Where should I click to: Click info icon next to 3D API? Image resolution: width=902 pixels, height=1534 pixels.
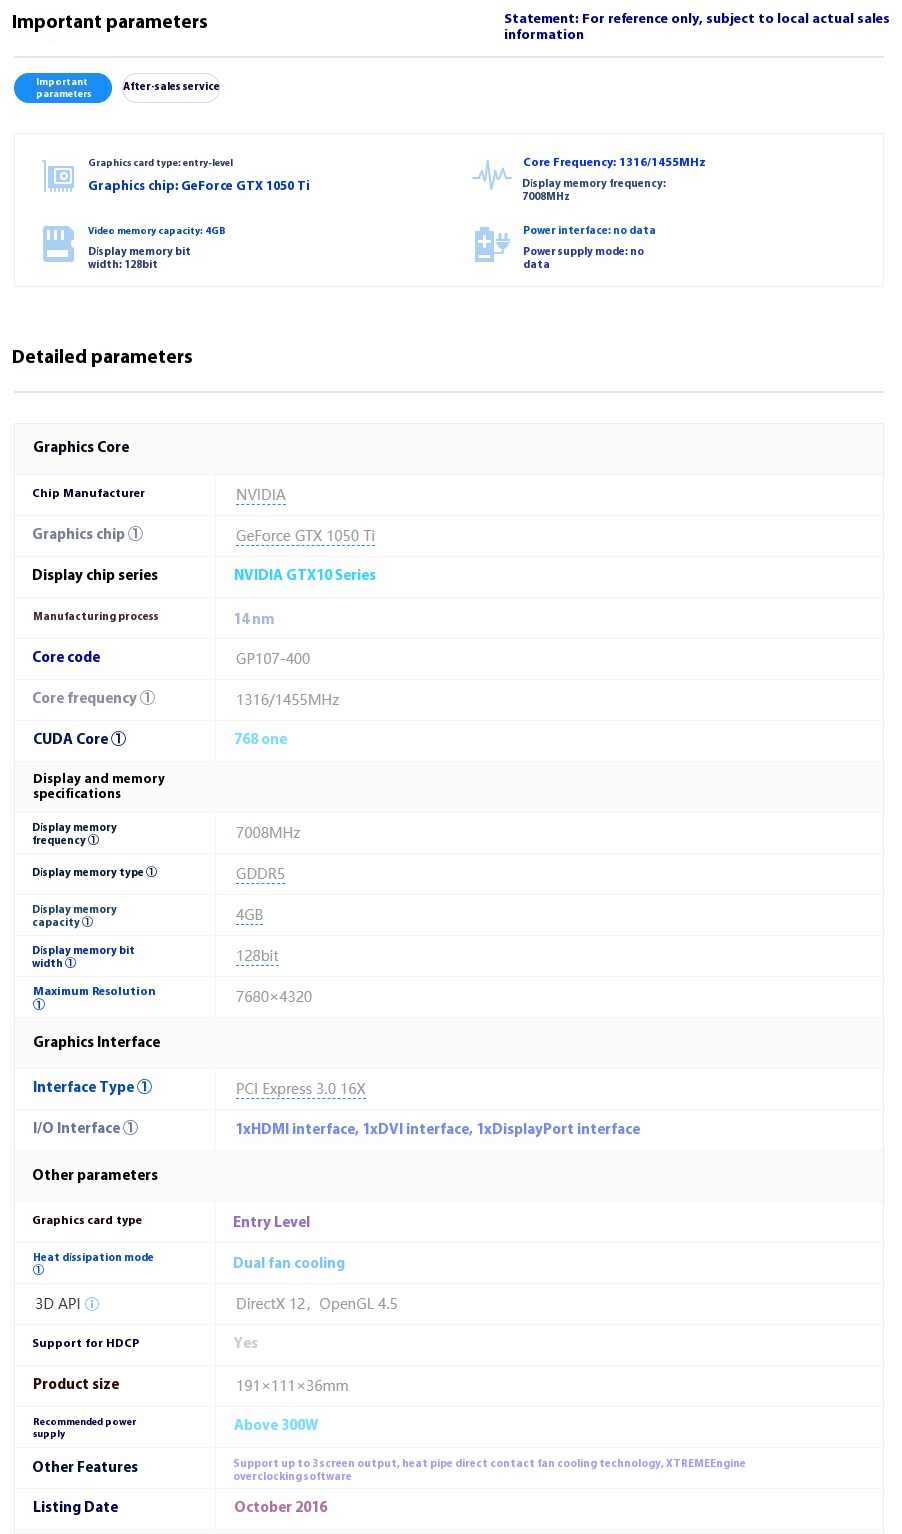pos(92,1304)
